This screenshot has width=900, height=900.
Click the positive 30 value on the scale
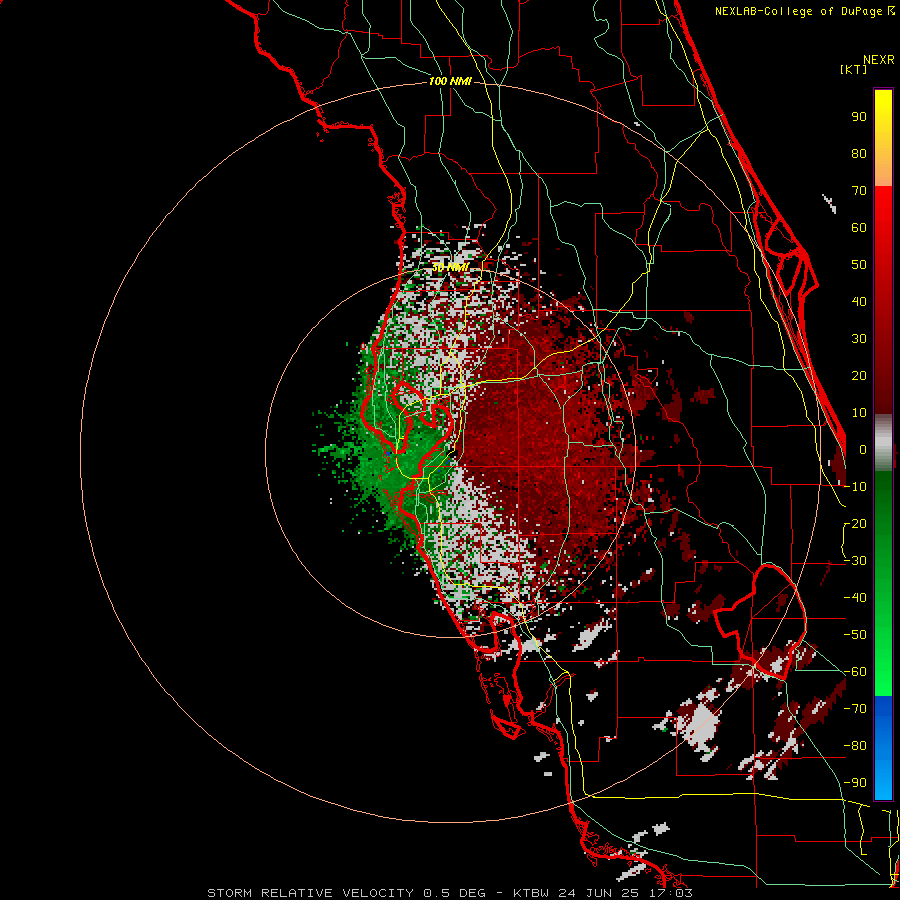859,339
